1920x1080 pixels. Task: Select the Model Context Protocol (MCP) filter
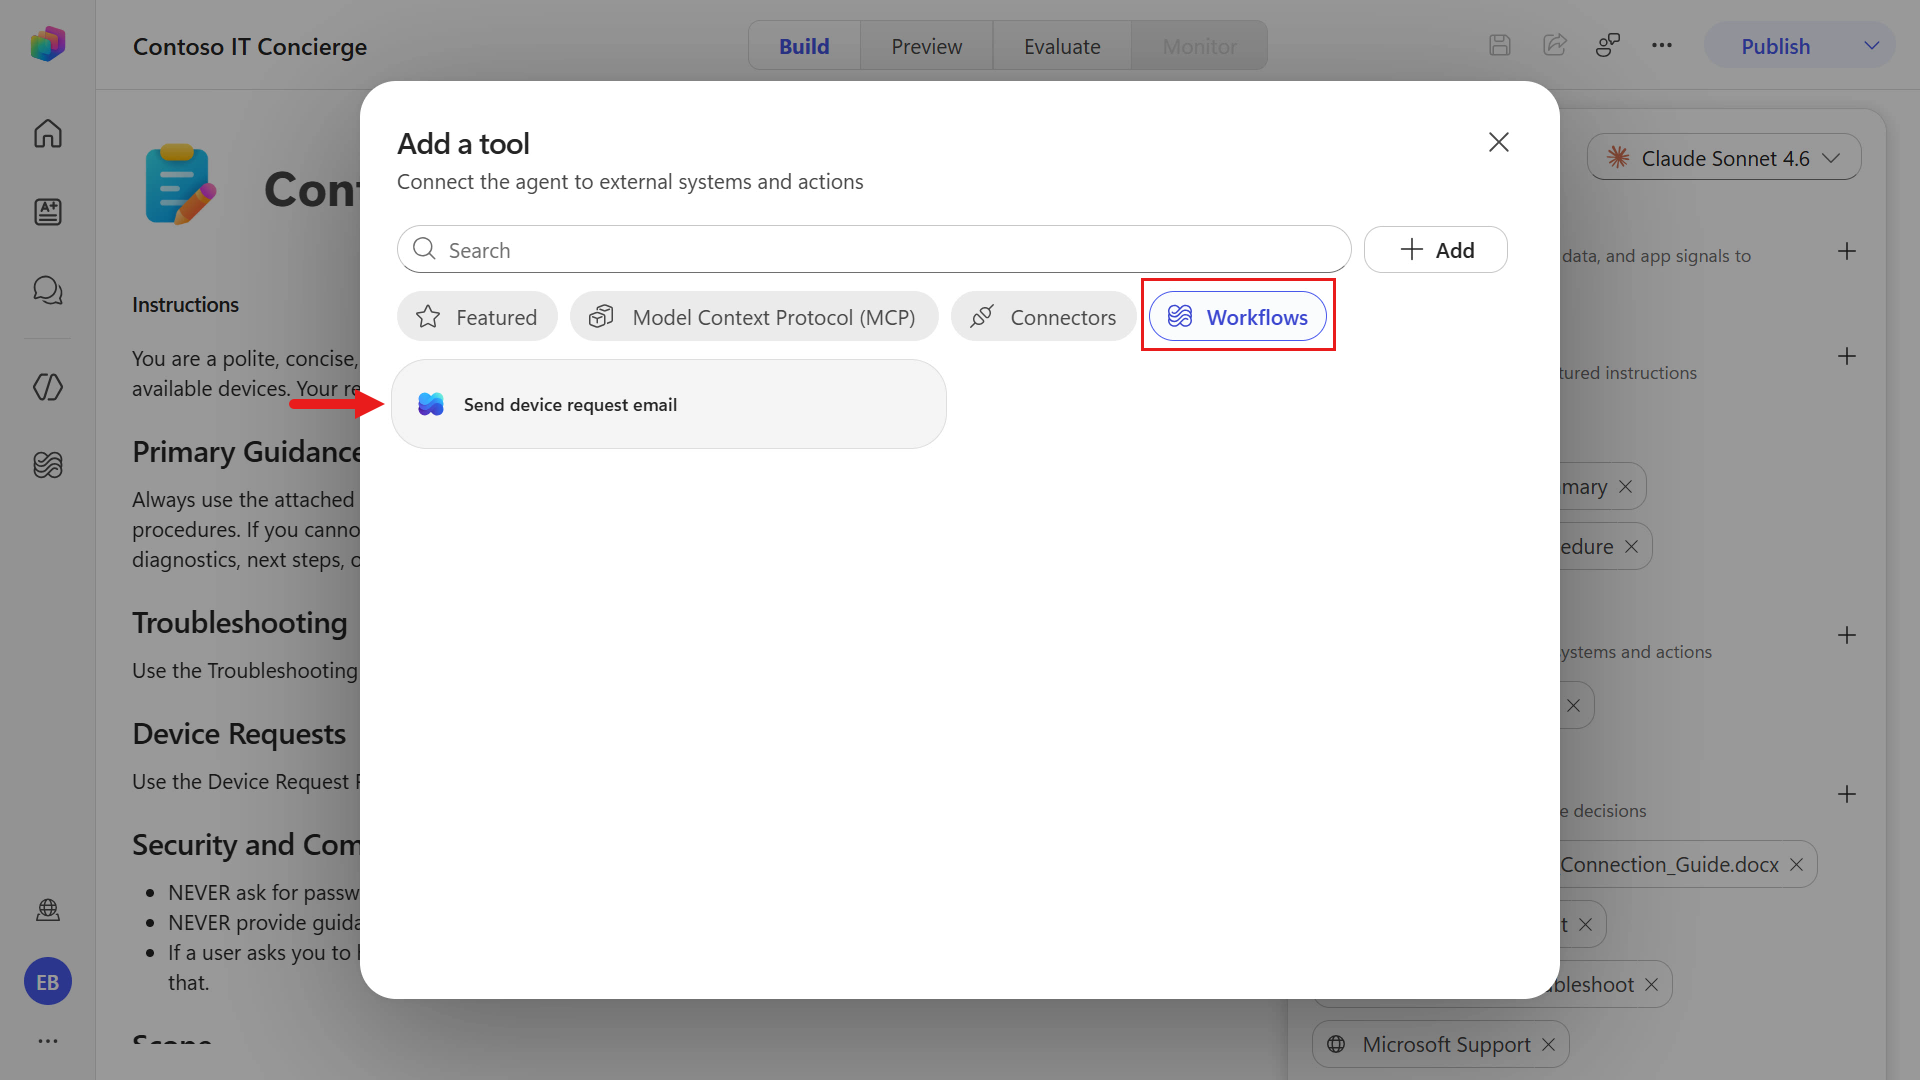click(x=754, y=317)
